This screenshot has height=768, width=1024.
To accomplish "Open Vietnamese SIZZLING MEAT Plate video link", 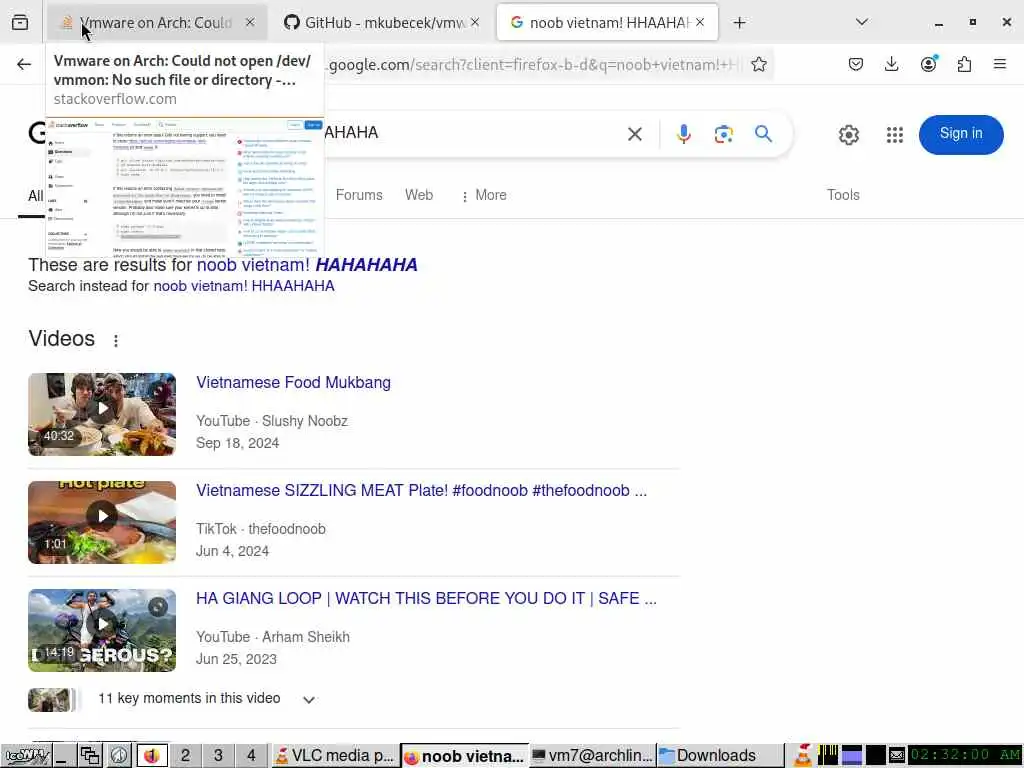I will [x=421, y=490].
